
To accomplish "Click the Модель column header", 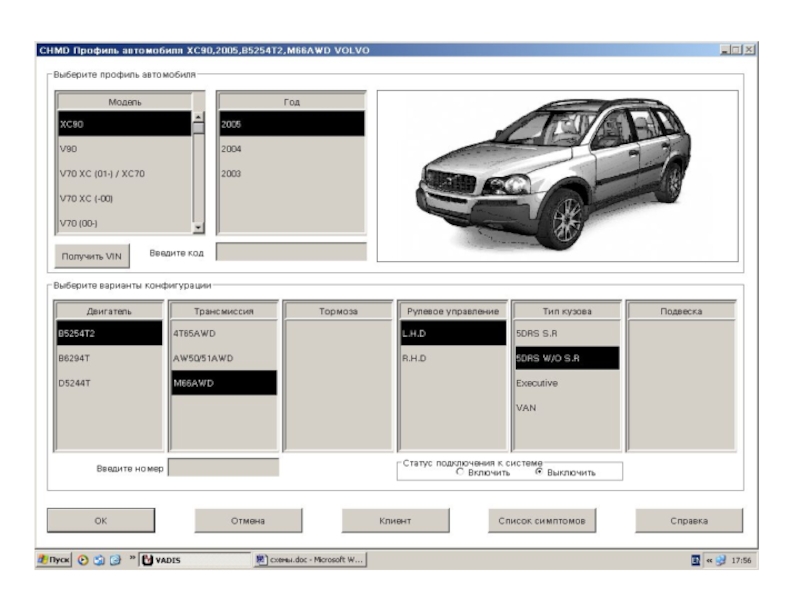I will coord(124,102).
